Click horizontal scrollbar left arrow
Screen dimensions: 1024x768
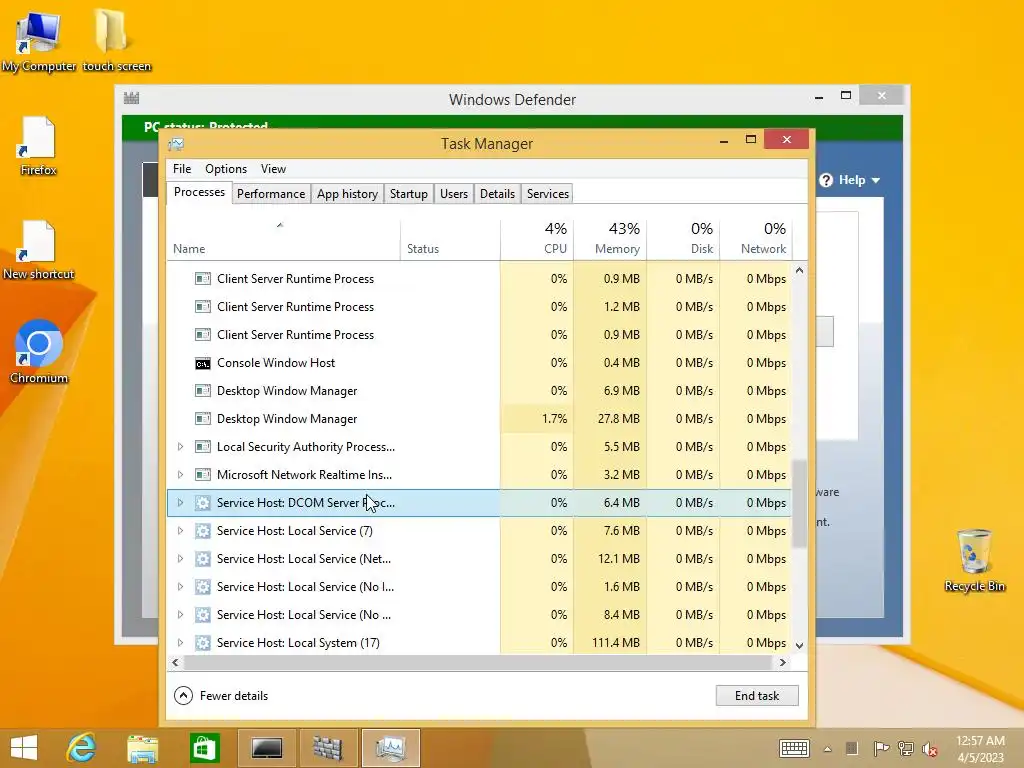pos(175,662)
